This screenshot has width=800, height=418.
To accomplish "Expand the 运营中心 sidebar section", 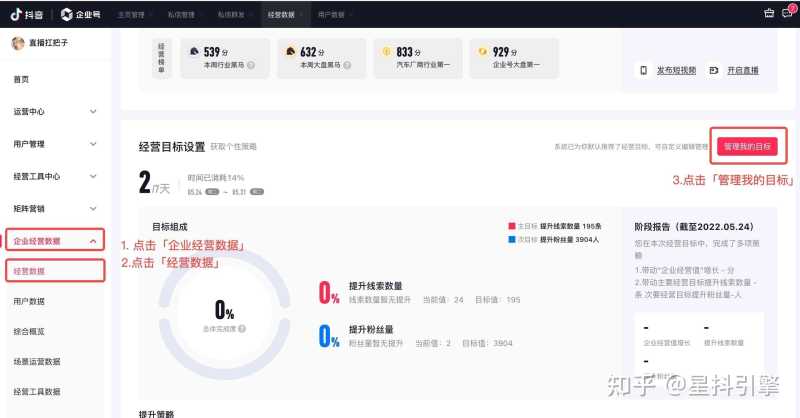I will click(x=93, y=111).
